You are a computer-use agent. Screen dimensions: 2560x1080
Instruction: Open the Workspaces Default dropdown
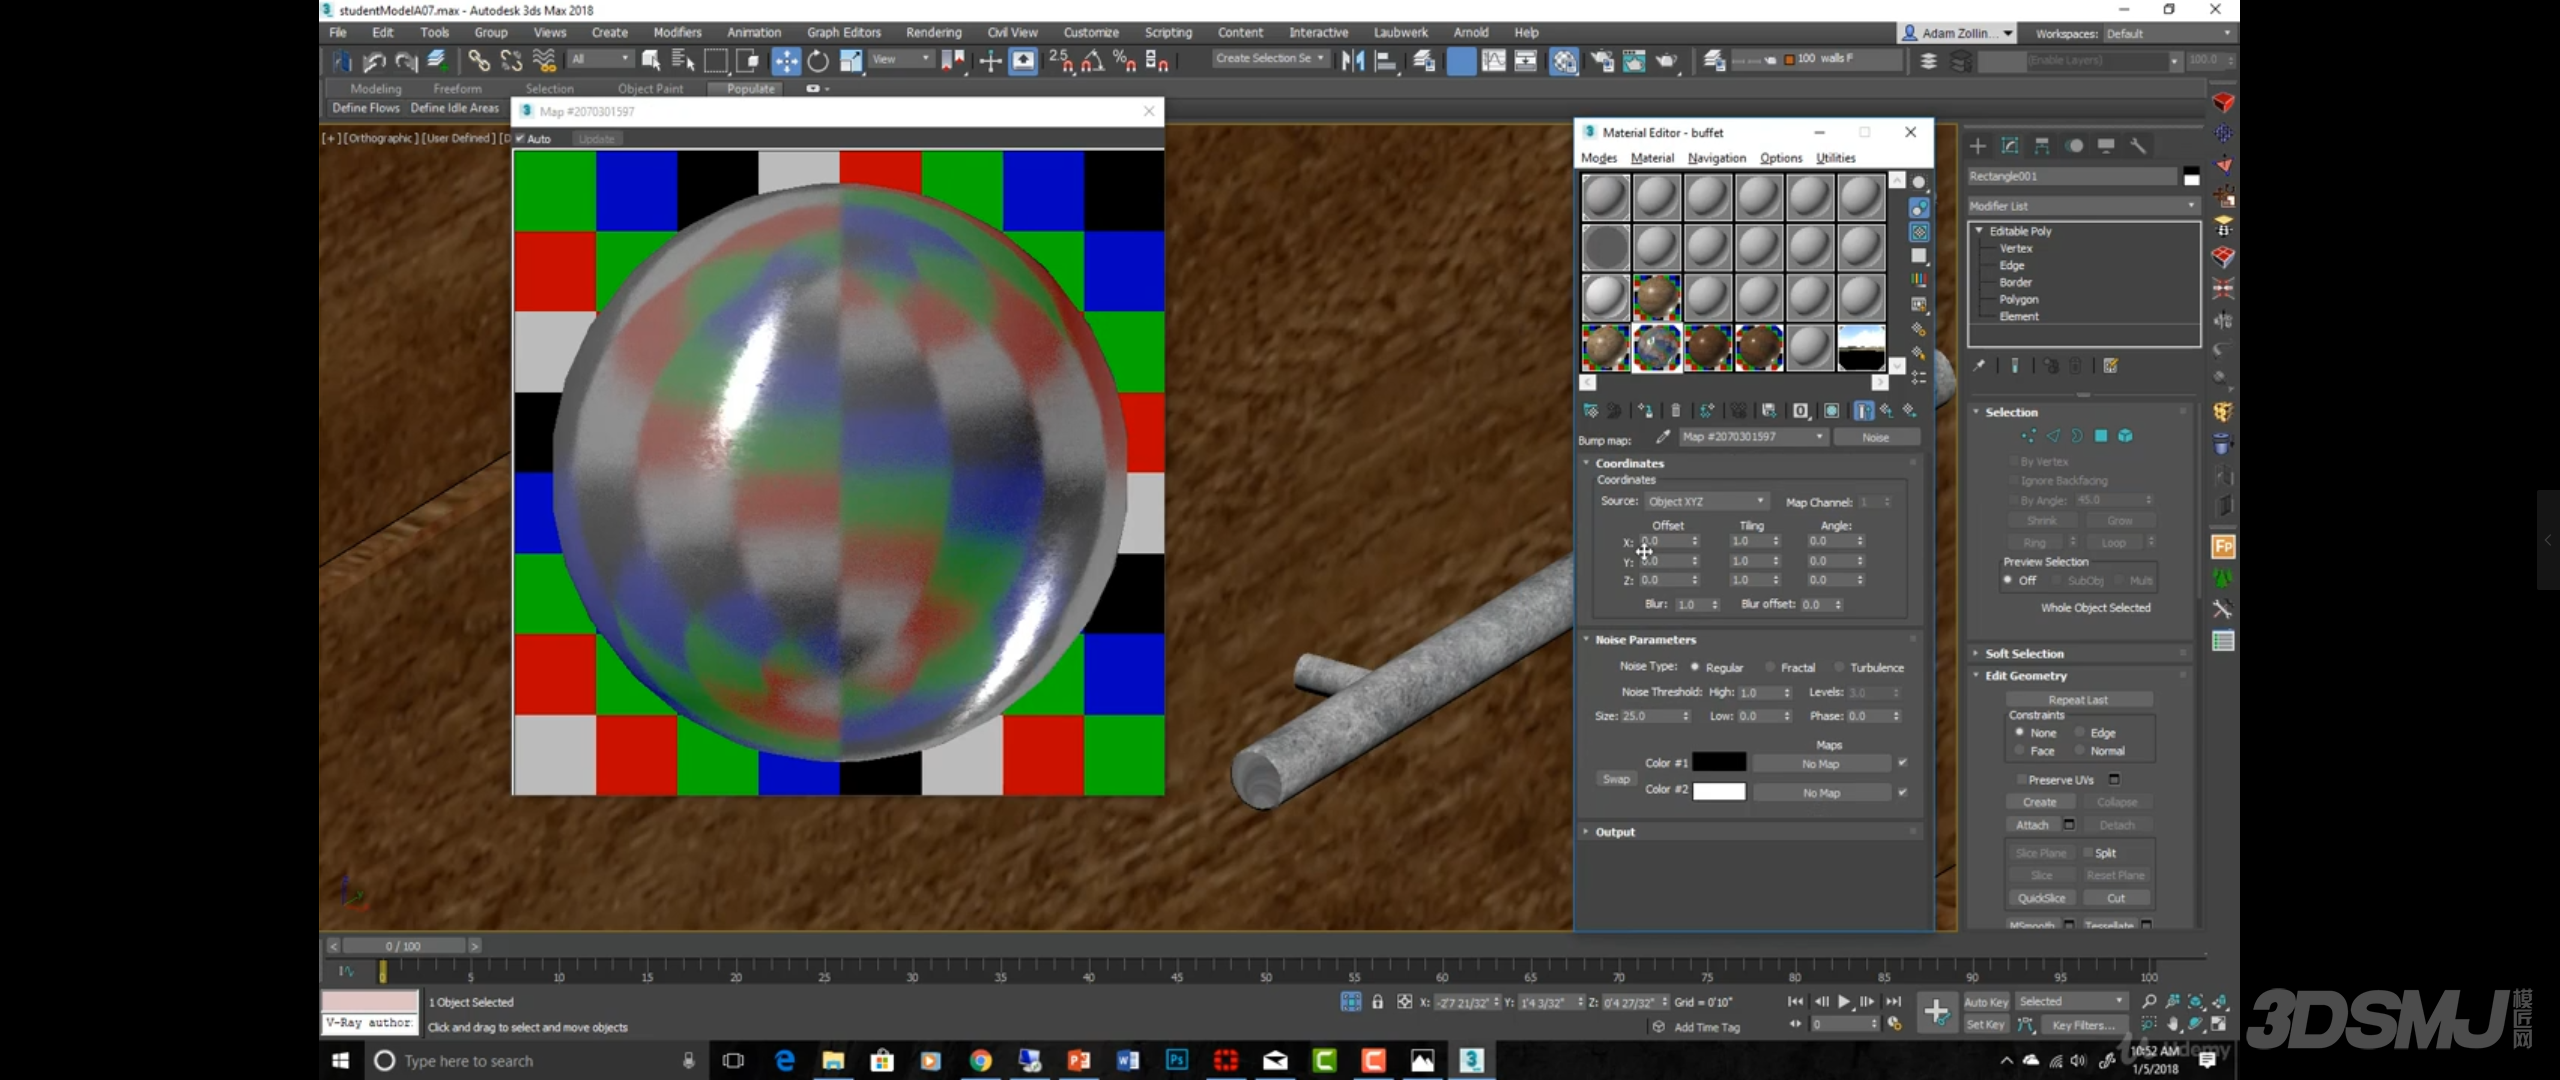[x=2168, y=33]
